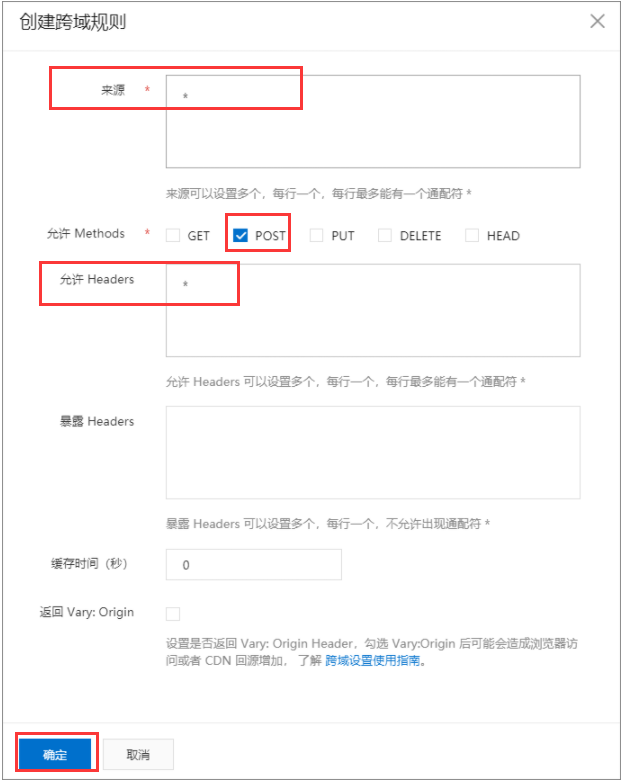Viewport: 622px width, 781px height.
Task: Click the GET method label
Action: coord(198,236)
